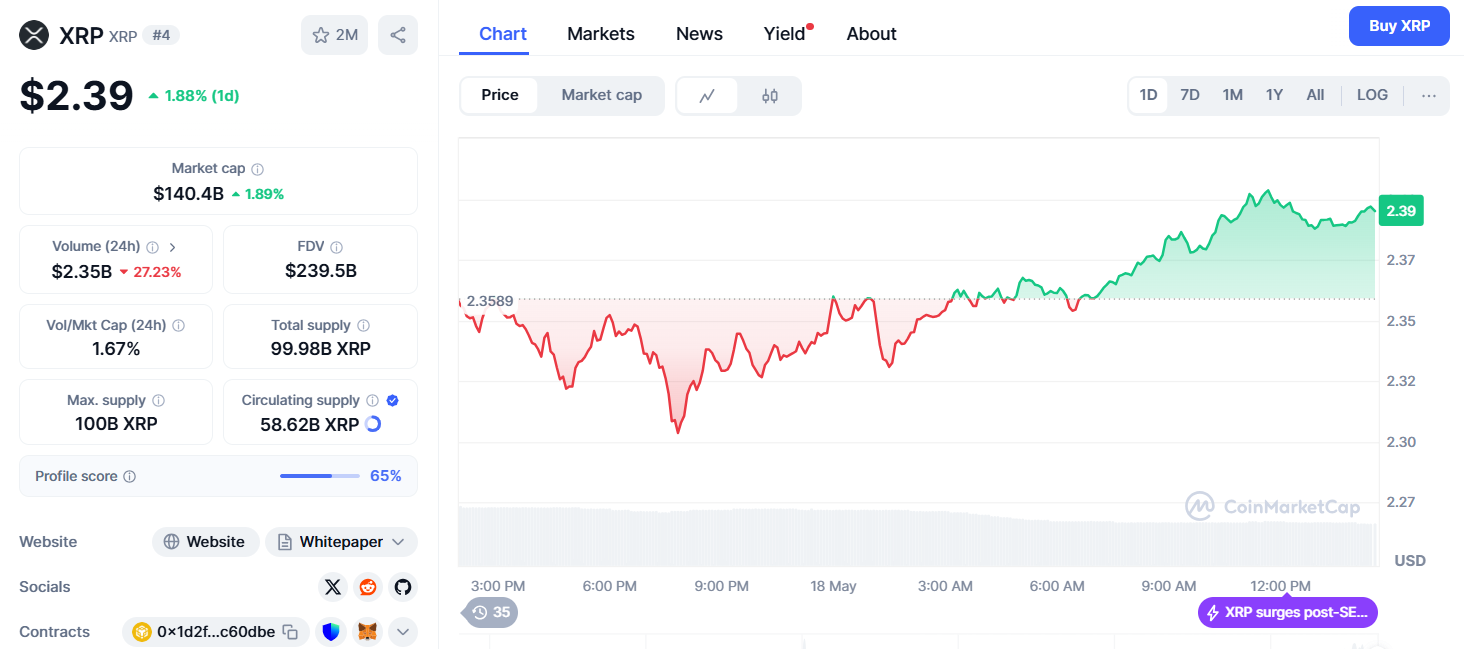1464x649 pixels.
Task: Open the GitHub social link
Action: coord(403,587)
